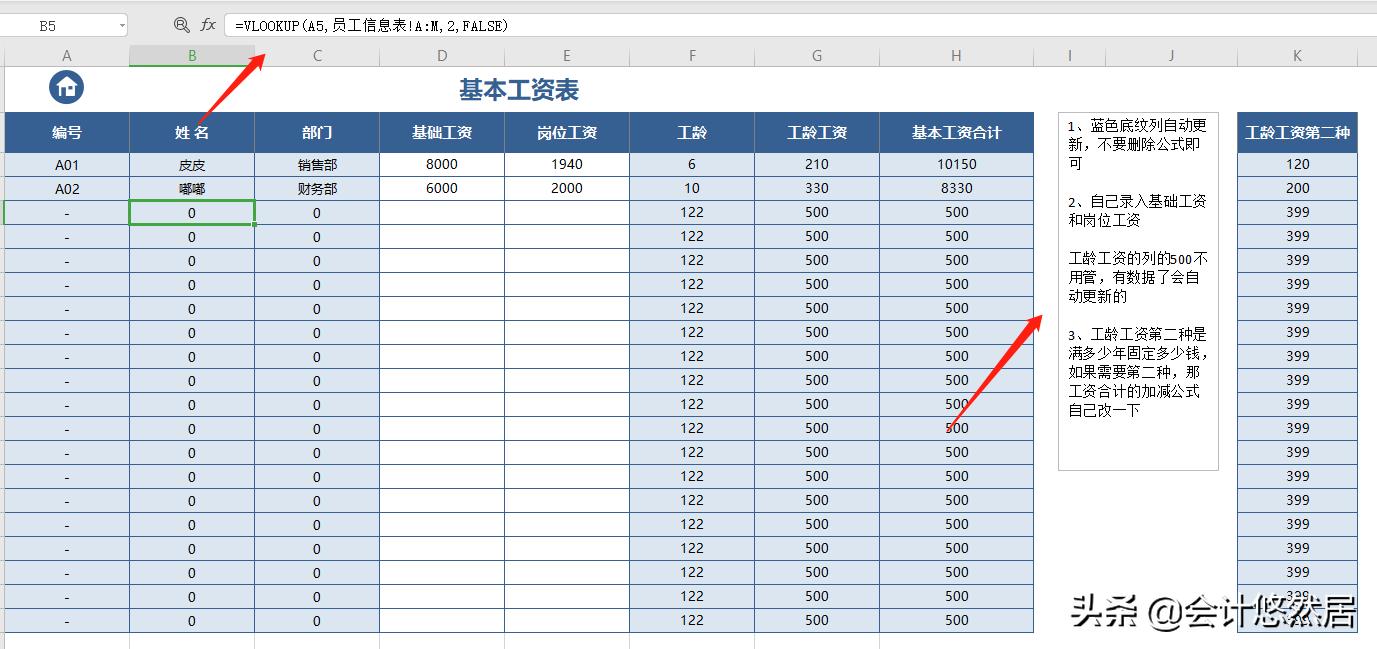The height and width of the screenshot is (649, 1377).
Task: Click the instructions text box about blue columns
Action: click(x=1138, y=290)
